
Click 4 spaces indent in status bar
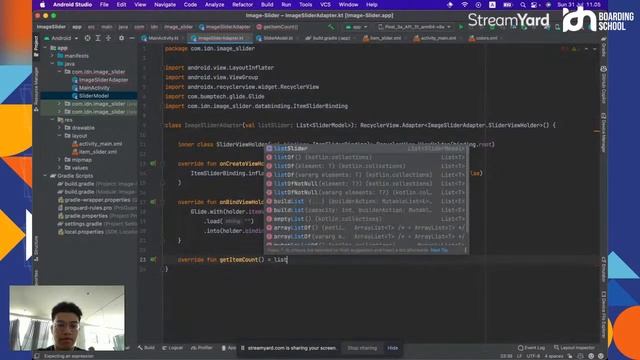[554, 356]
